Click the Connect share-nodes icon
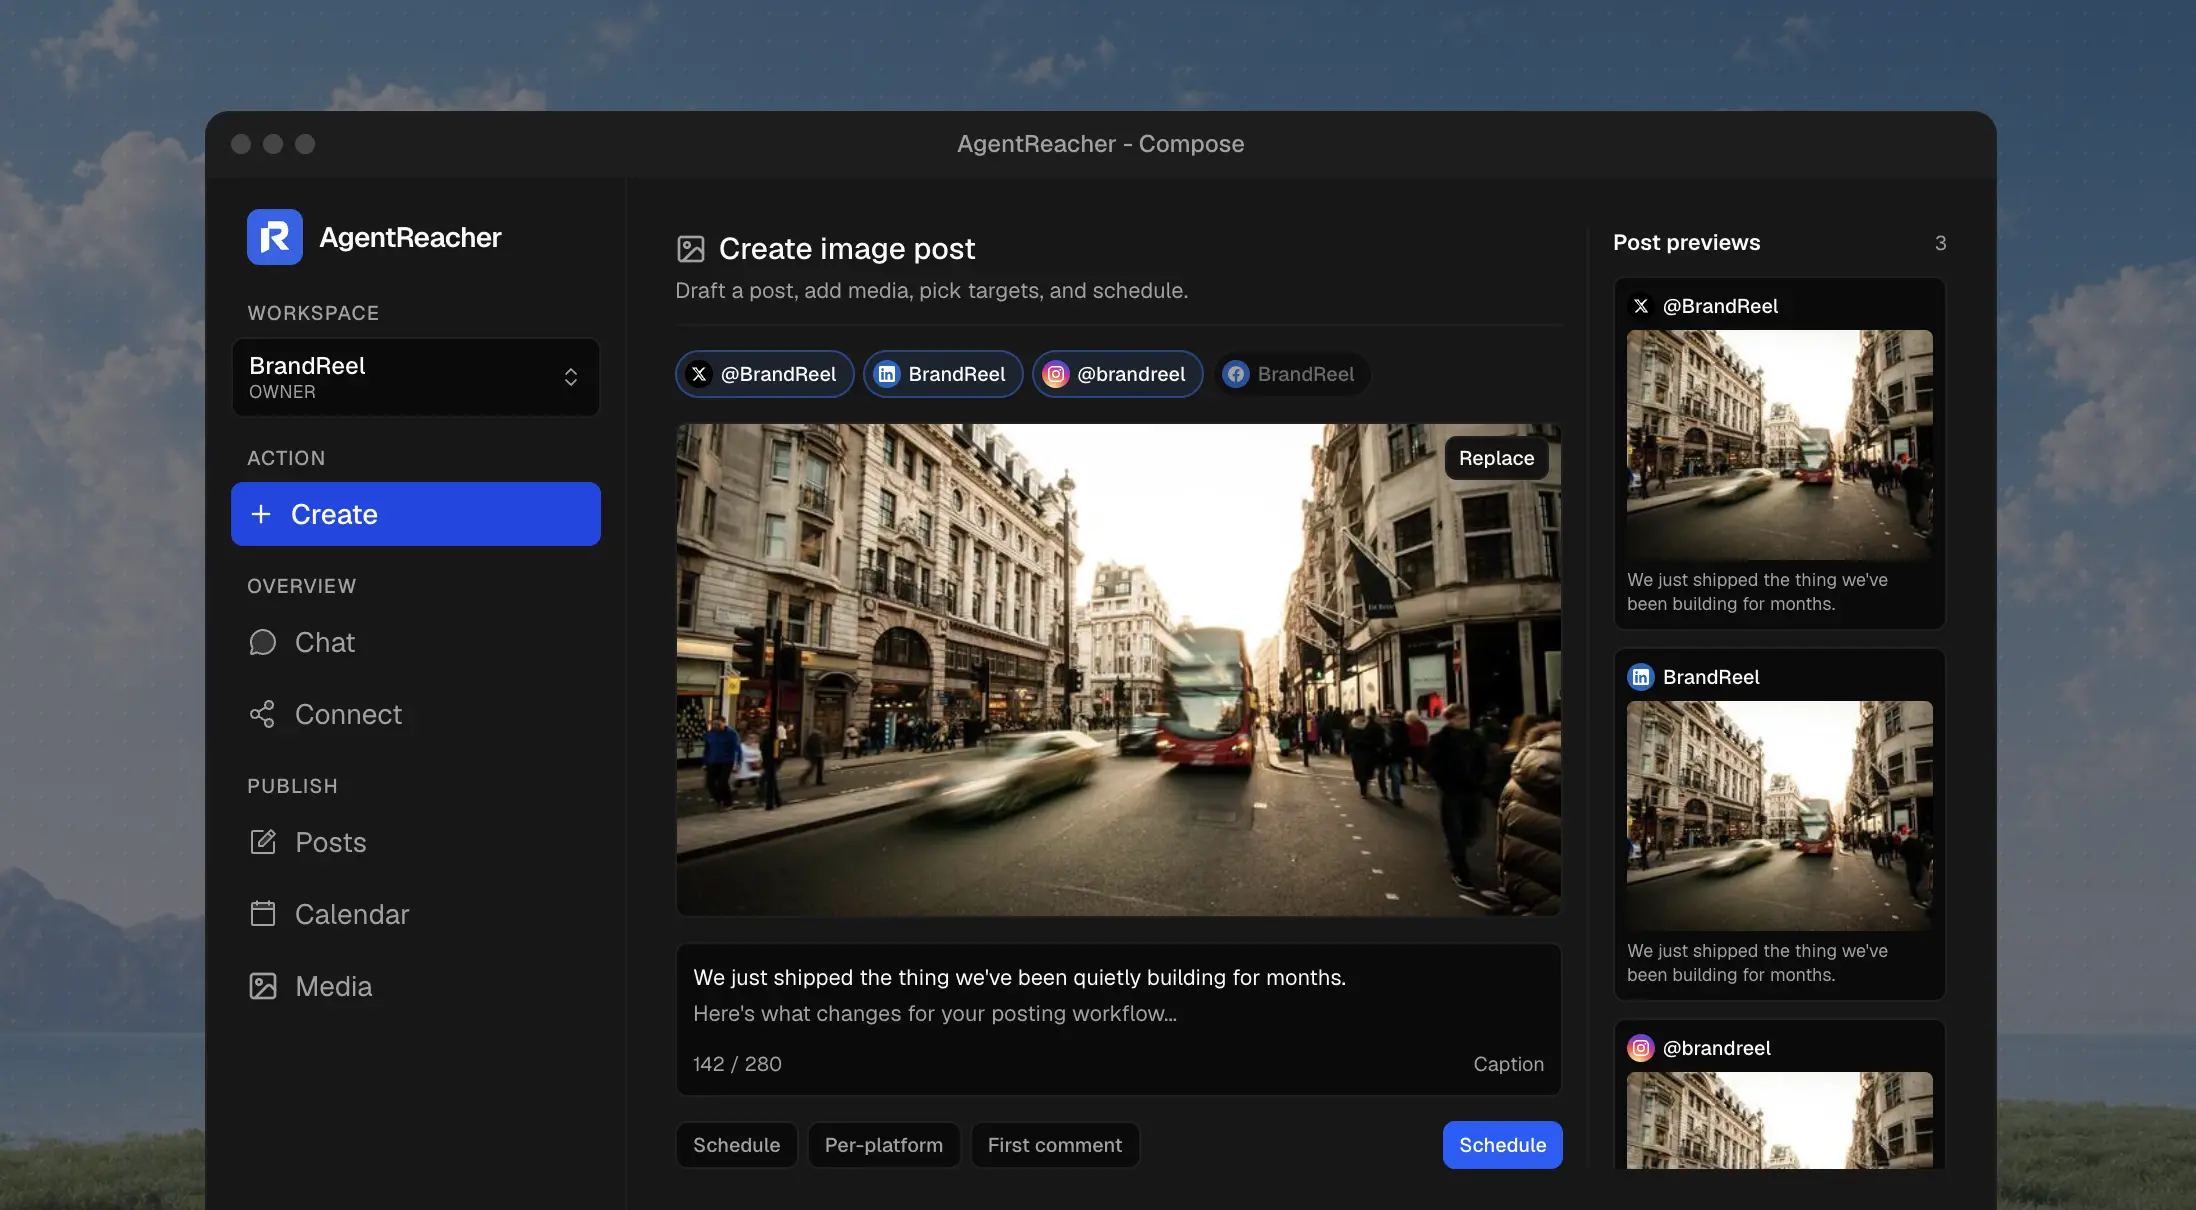Viewport: 2196px width, 1210px height. click(262, 714)
